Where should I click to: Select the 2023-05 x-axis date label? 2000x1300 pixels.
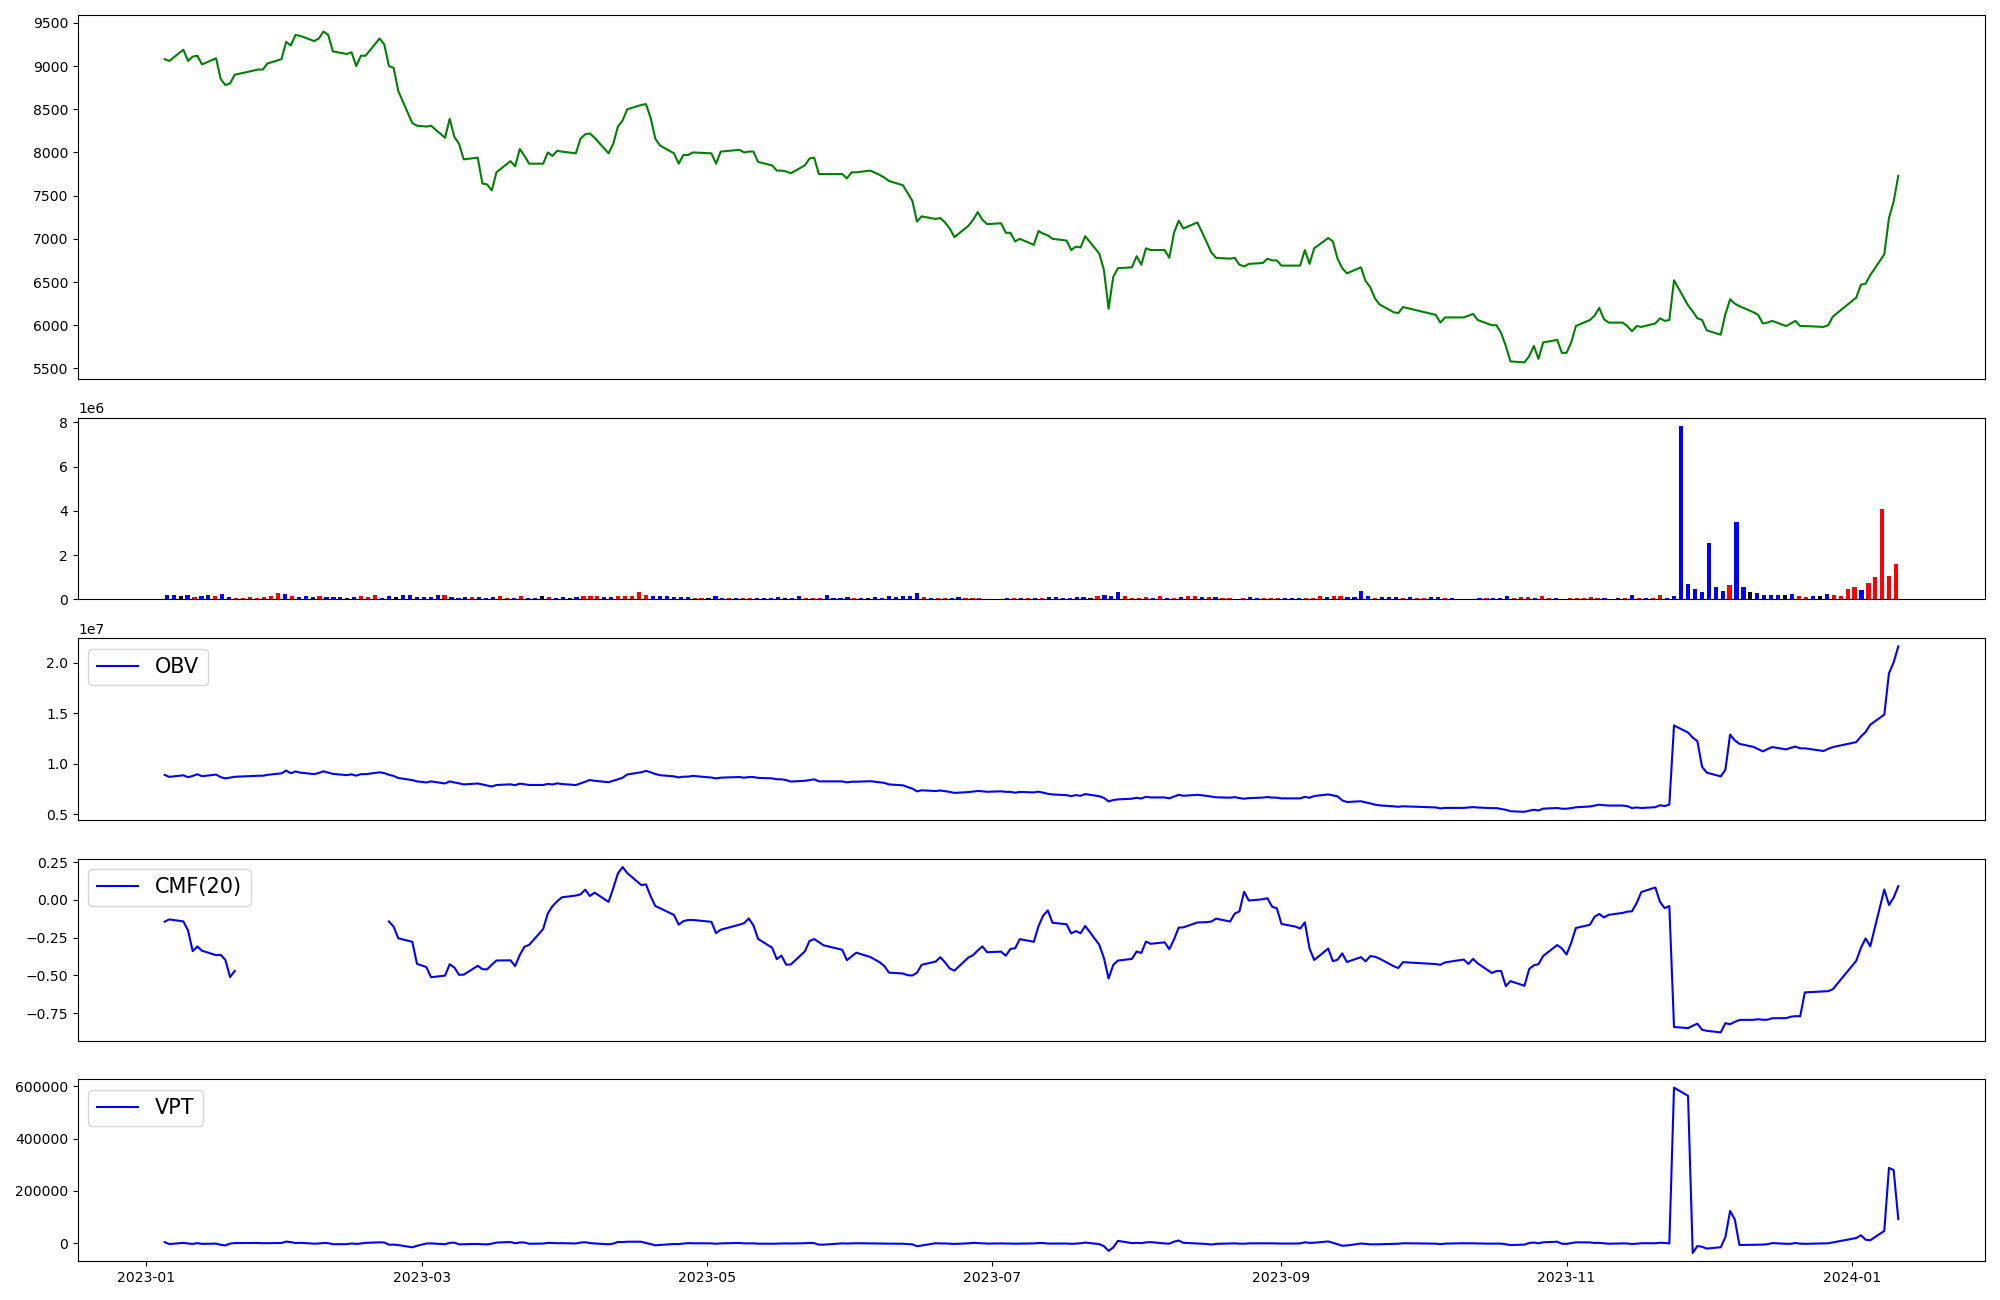pyautogui.click(x=707, y=1277)
